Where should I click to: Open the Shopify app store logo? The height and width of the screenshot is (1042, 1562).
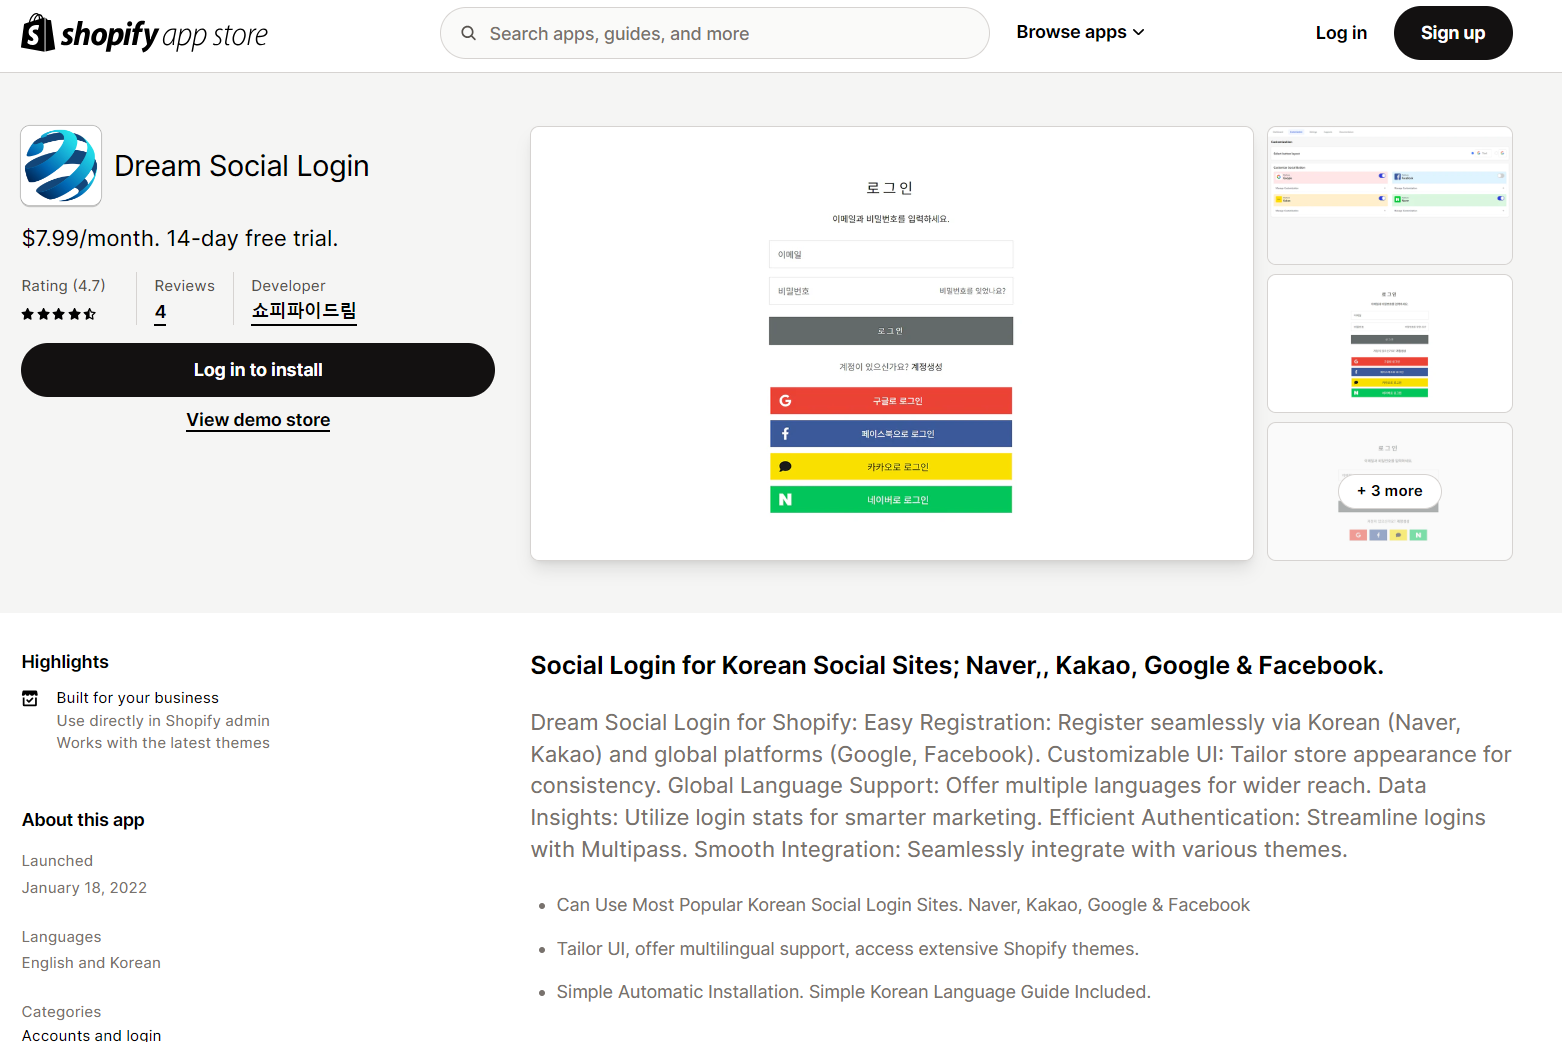(145, 34)
